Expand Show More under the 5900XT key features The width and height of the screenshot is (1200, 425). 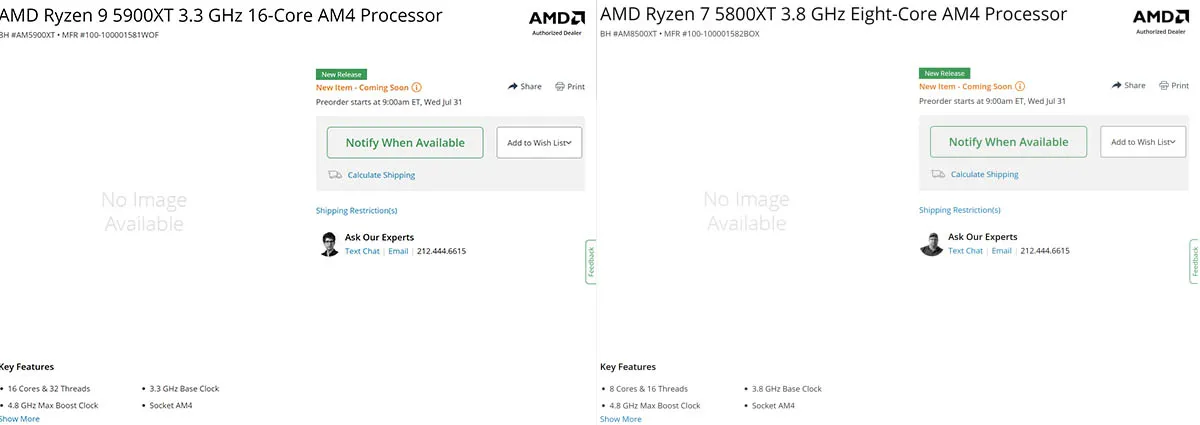click(20, 419)
